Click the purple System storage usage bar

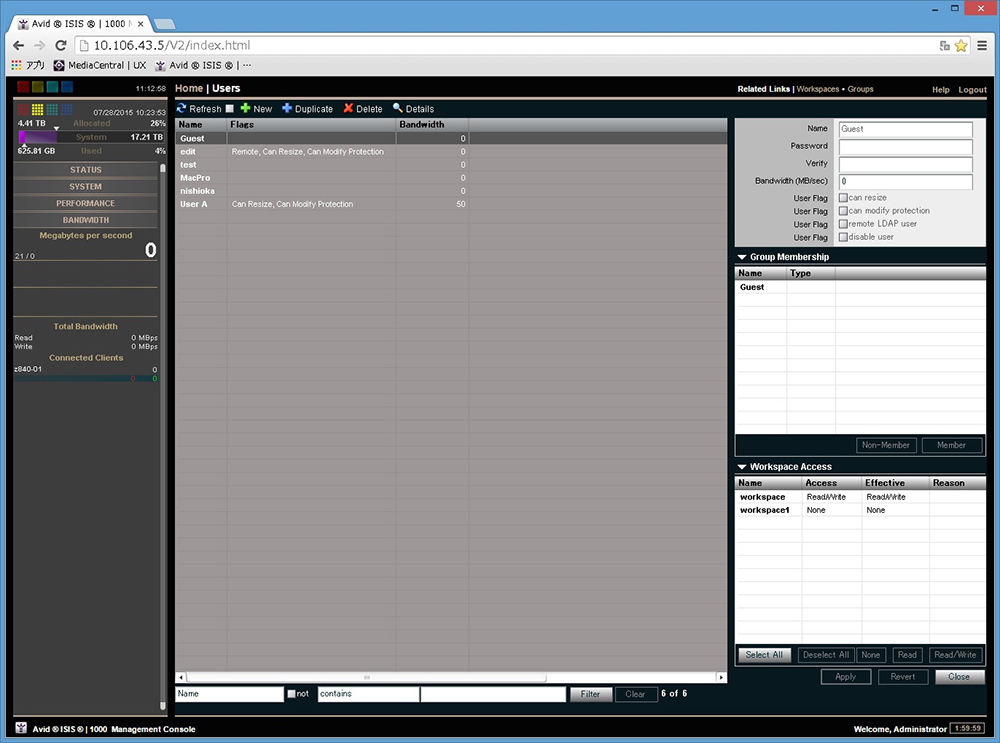(x=40, y=137)
